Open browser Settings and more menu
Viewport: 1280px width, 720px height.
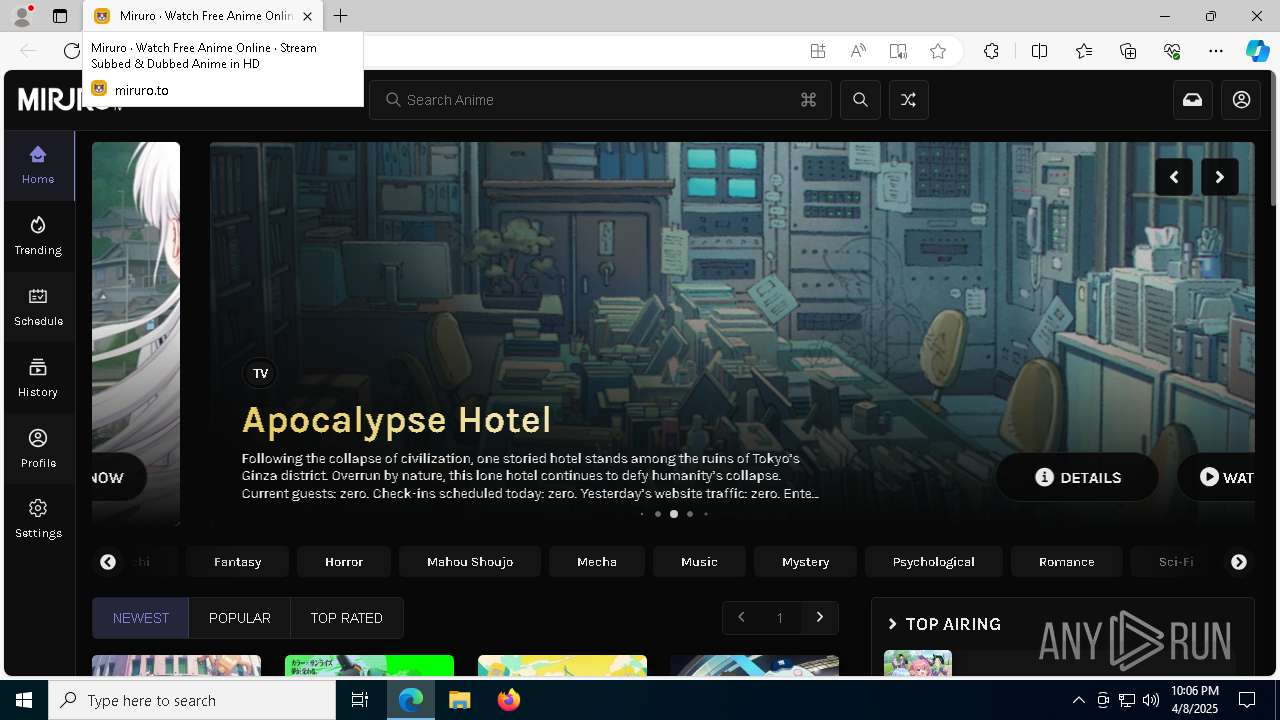[x=1216, y=51]
